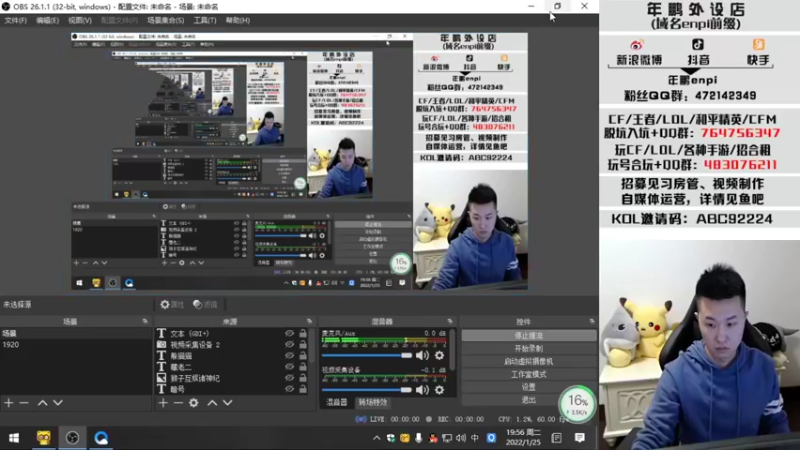Click 启动虚拟摄像机 button
This screenshot has height=450, width=800.
[529, 361]
